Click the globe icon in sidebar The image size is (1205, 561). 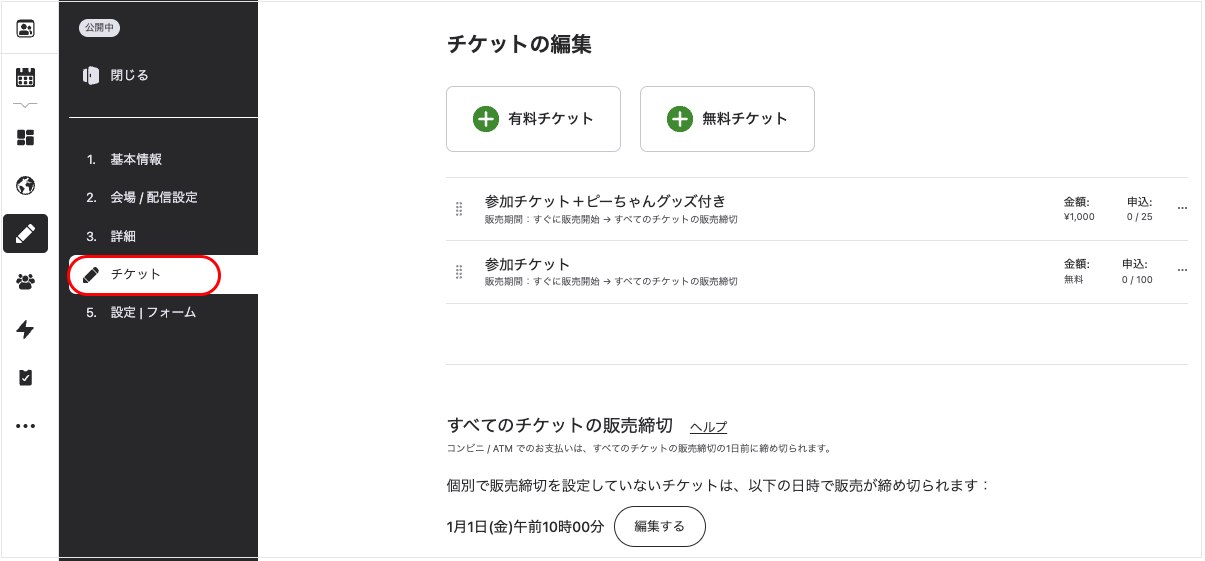(x=26, y=185)
